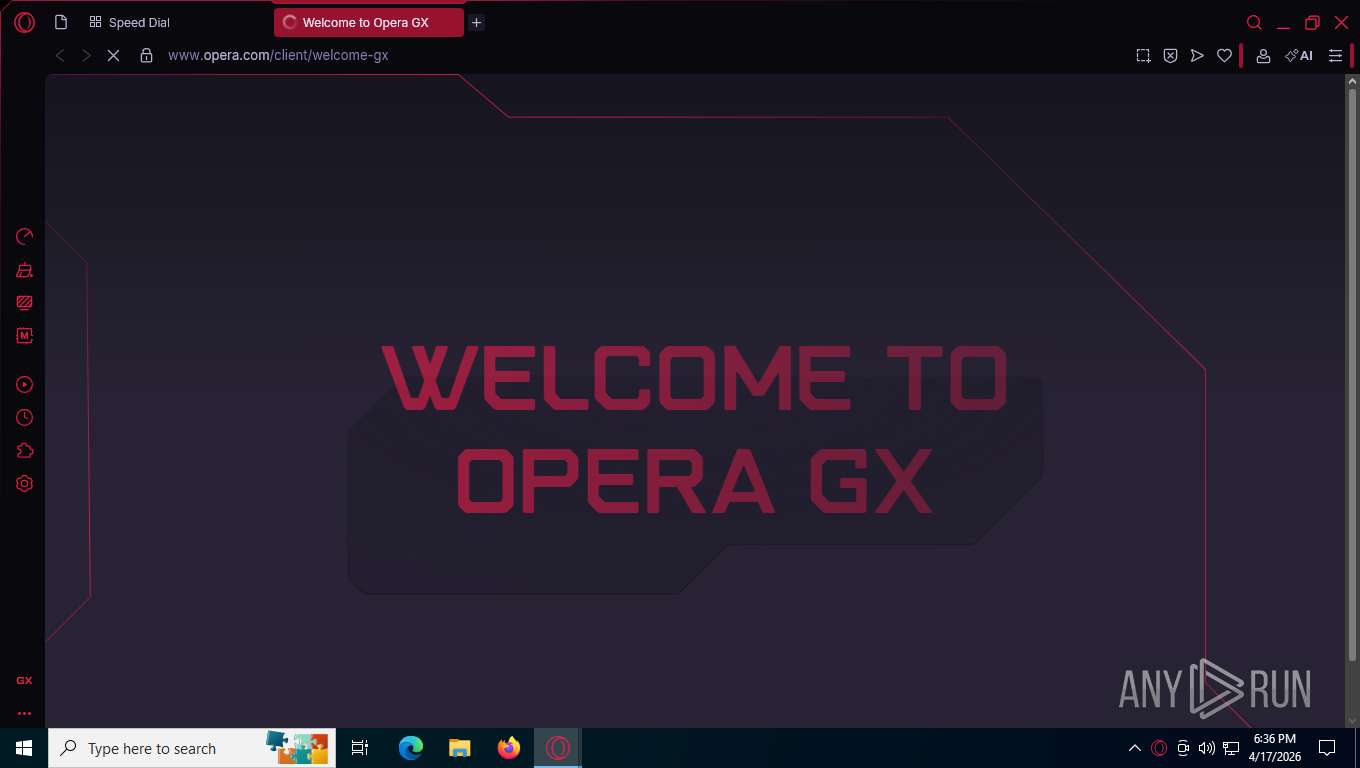Screen dimensions: 1360x768
Task: Add page to bookmarks heart
Action: pos(1224,56)
